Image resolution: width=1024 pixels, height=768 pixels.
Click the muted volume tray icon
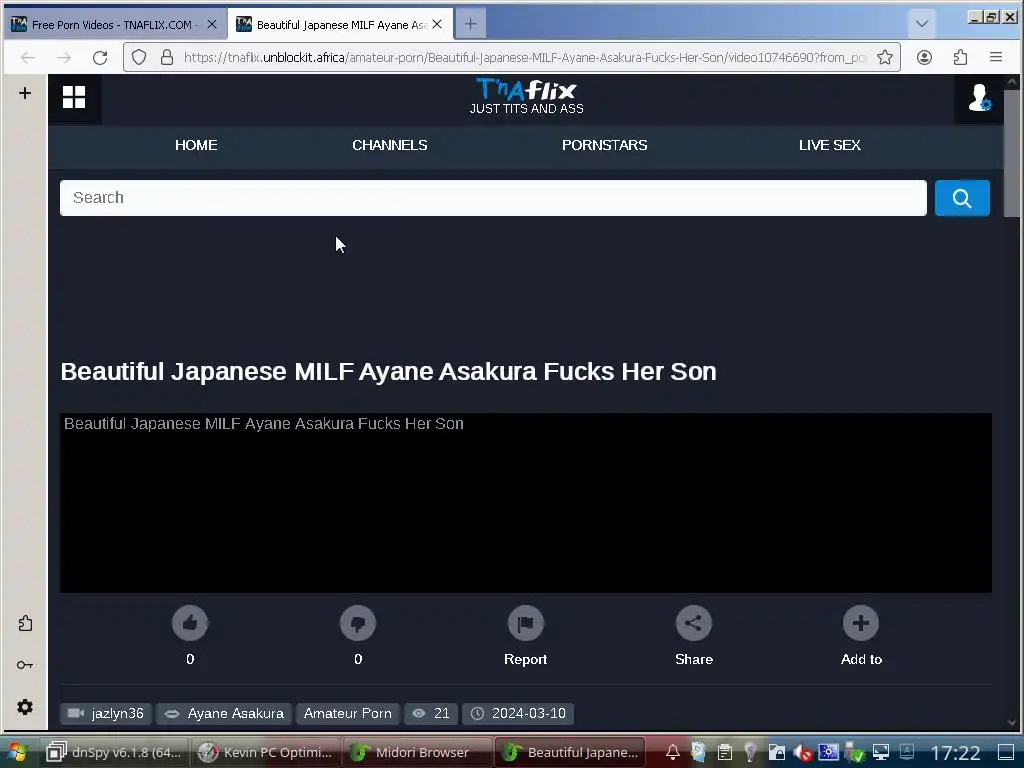pyautogui.click(x=803, y=752)
